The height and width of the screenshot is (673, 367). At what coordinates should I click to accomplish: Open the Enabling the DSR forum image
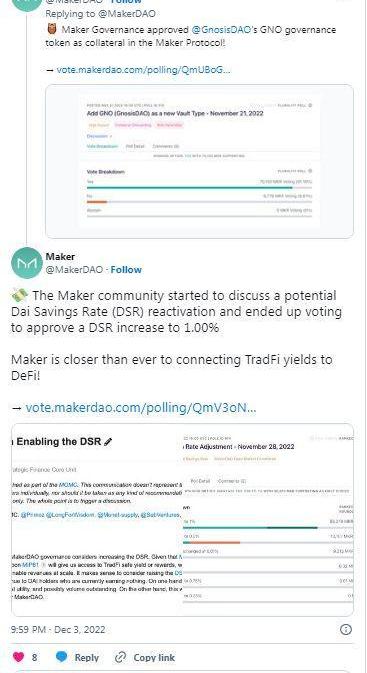coord(97,520)
